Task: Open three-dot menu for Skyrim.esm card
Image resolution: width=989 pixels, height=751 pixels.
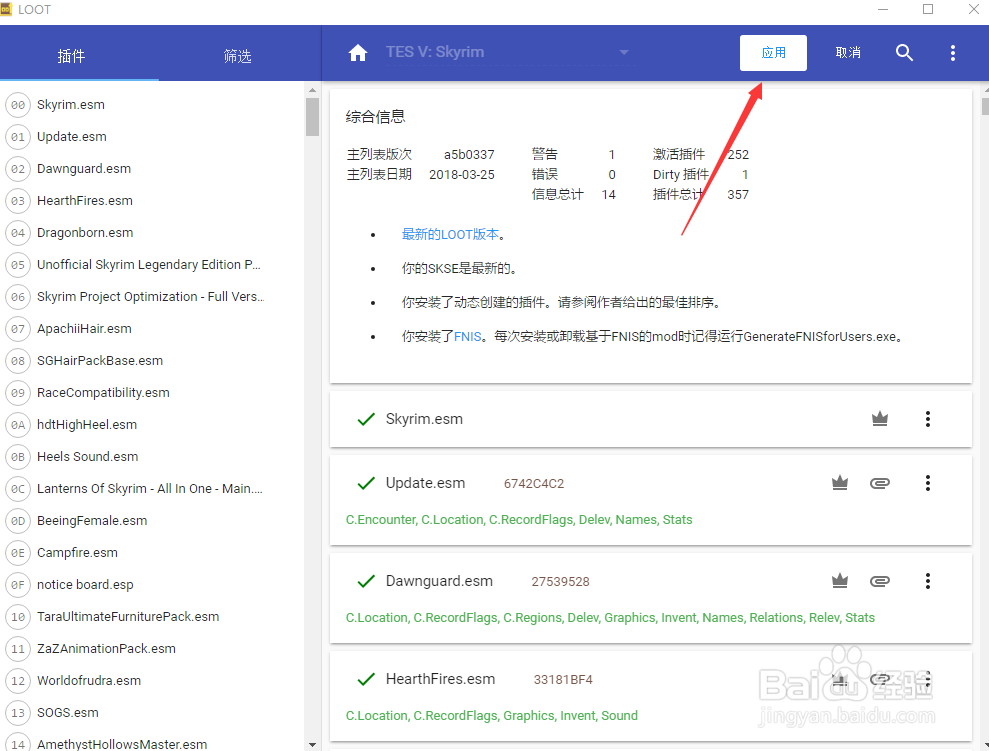Action: [x=928, y=419]
